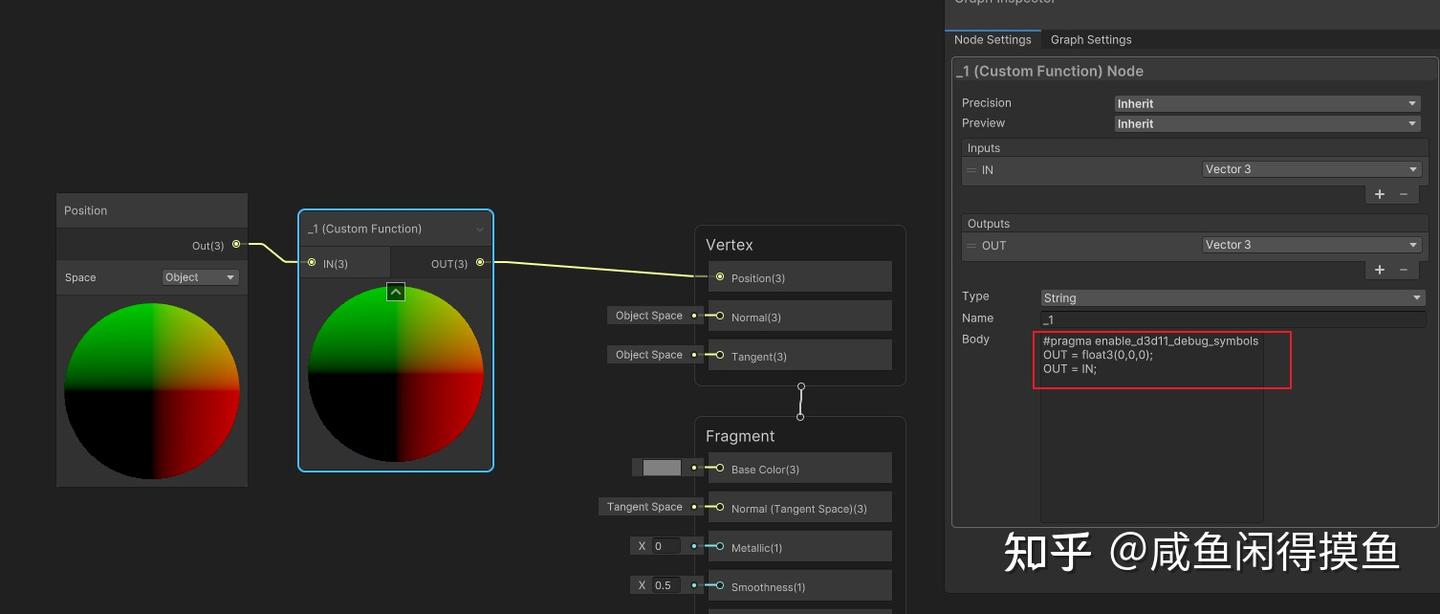Open the Vector 3 type dropdown for IN input

click(x=1311, y=168)
